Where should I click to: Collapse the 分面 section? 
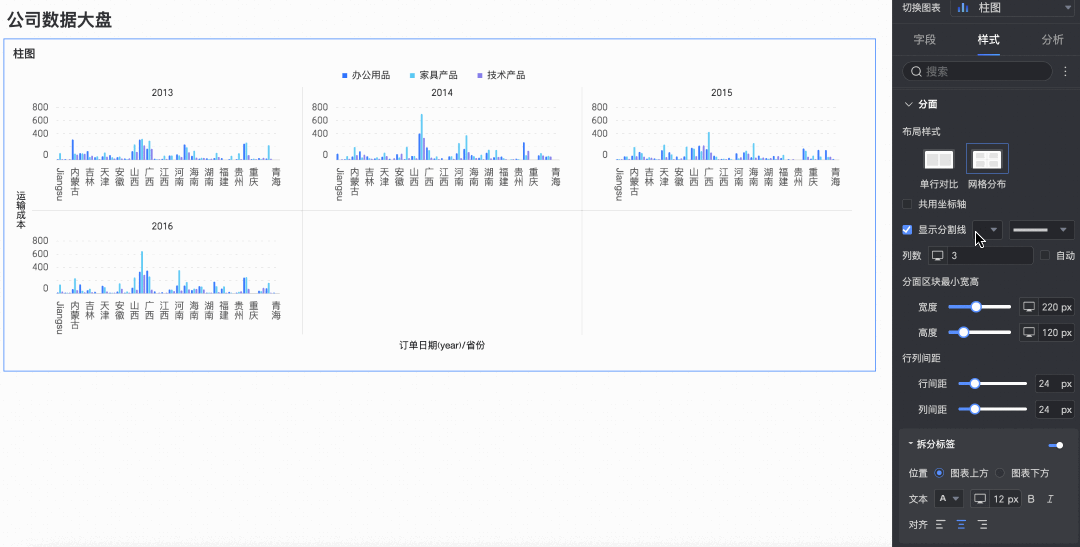(908, 104)
